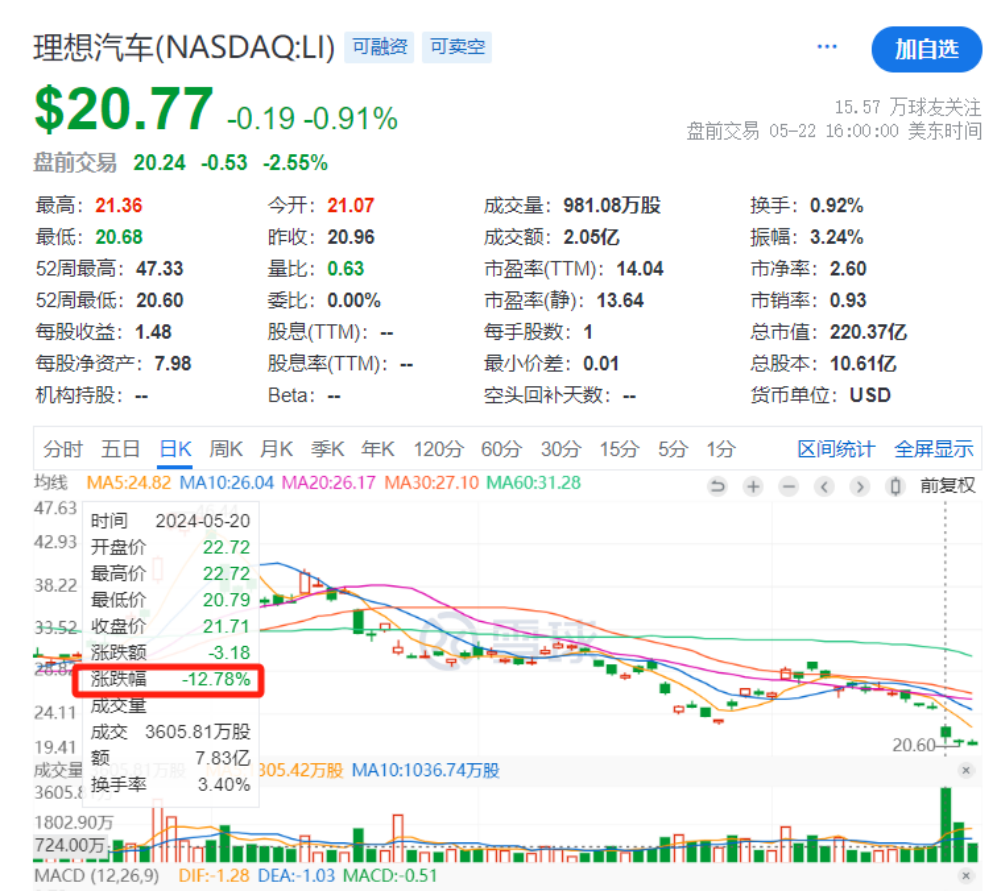Switch to the 60分 chart tab
This screenshot has width=997, height=892.
coord(500,449)
